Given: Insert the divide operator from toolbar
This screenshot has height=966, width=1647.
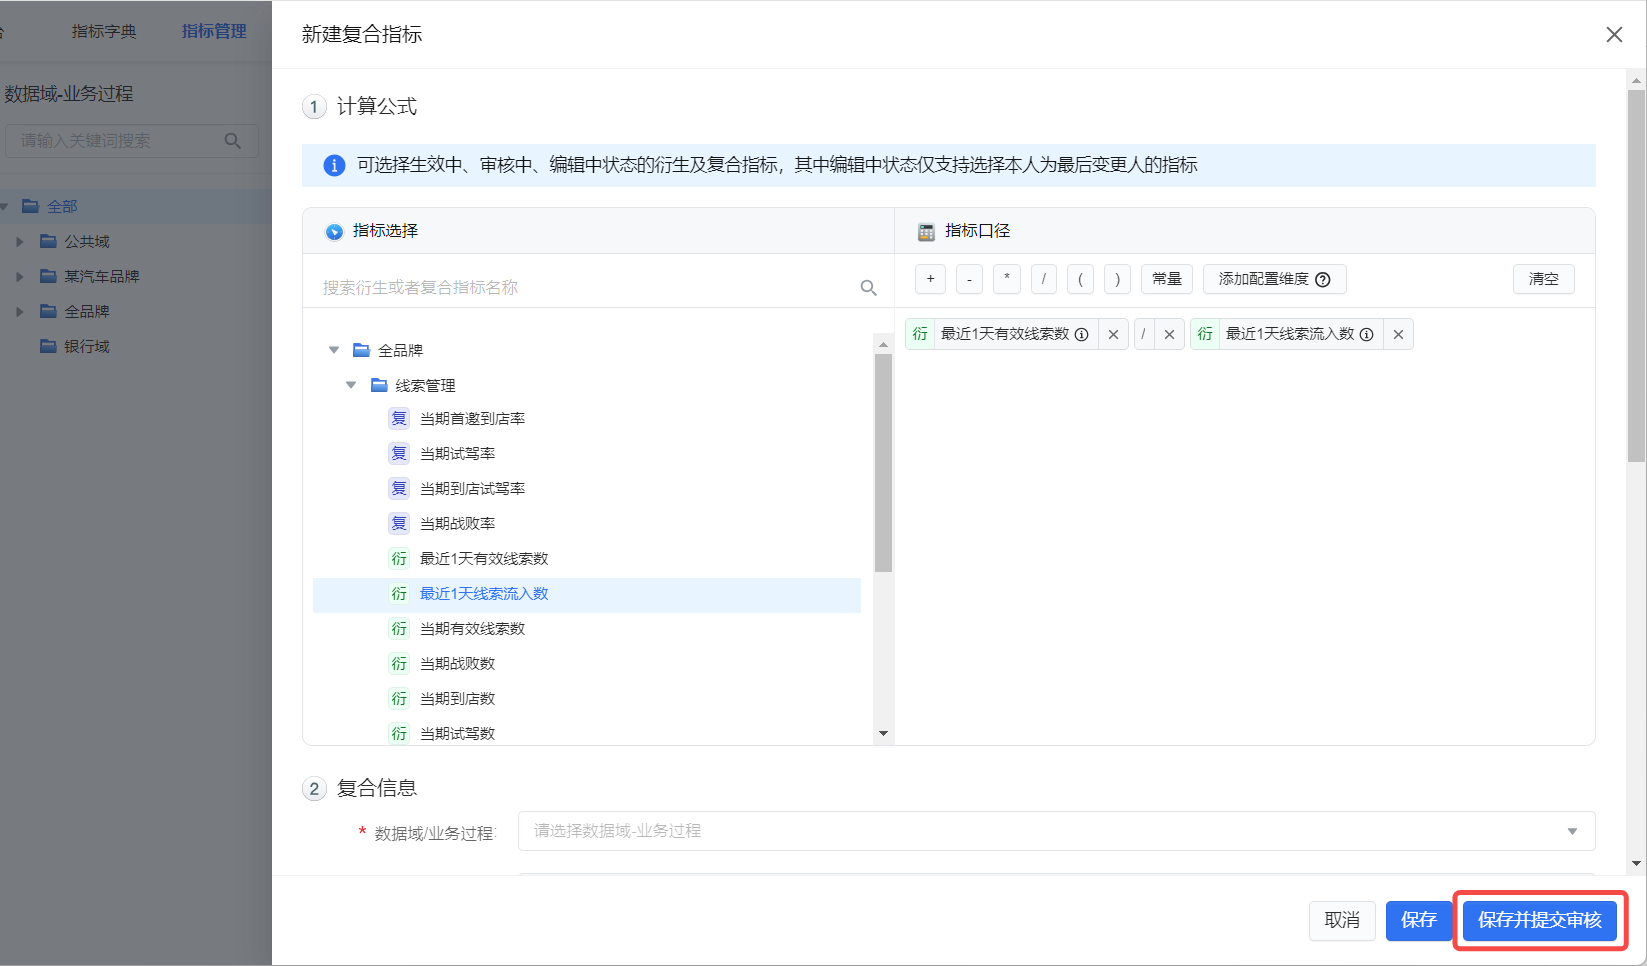Looking at the screenshot, I should click(1043, 279).
